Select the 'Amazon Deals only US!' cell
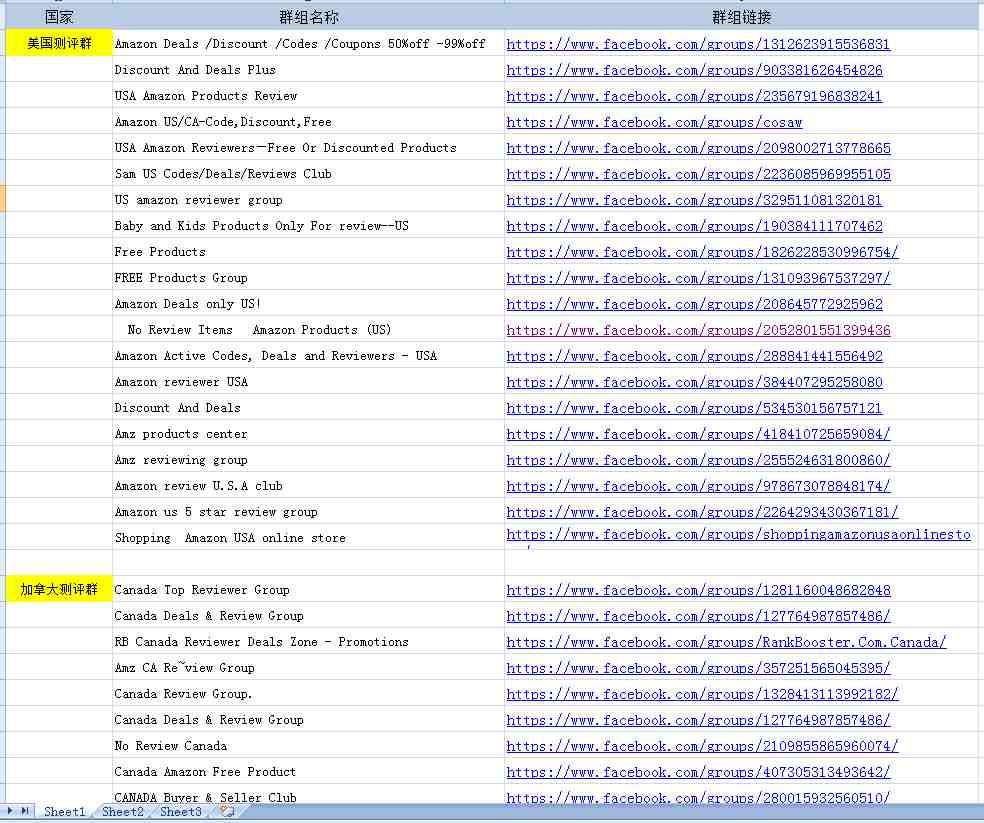The image size is (984, 823). tap(308, 304)
